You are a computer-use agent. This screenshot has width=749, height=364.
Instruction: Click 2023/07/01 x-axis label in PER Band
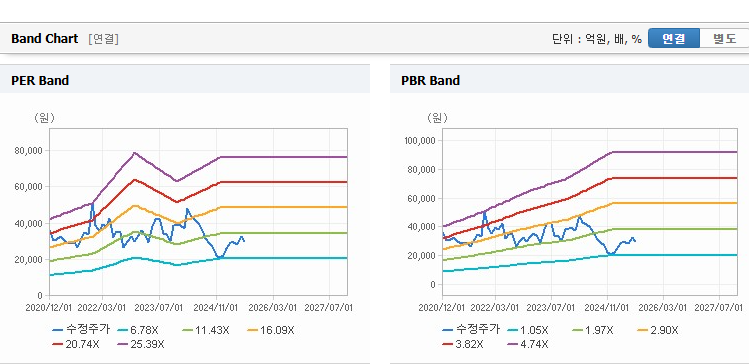click(x=160, y=308)
